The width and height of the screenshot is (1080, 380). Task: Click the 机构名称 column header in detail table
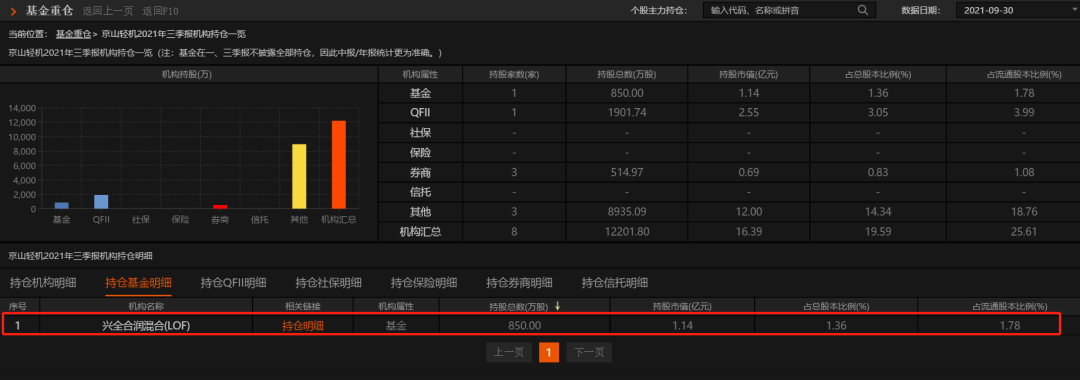[x=145, y=306]
